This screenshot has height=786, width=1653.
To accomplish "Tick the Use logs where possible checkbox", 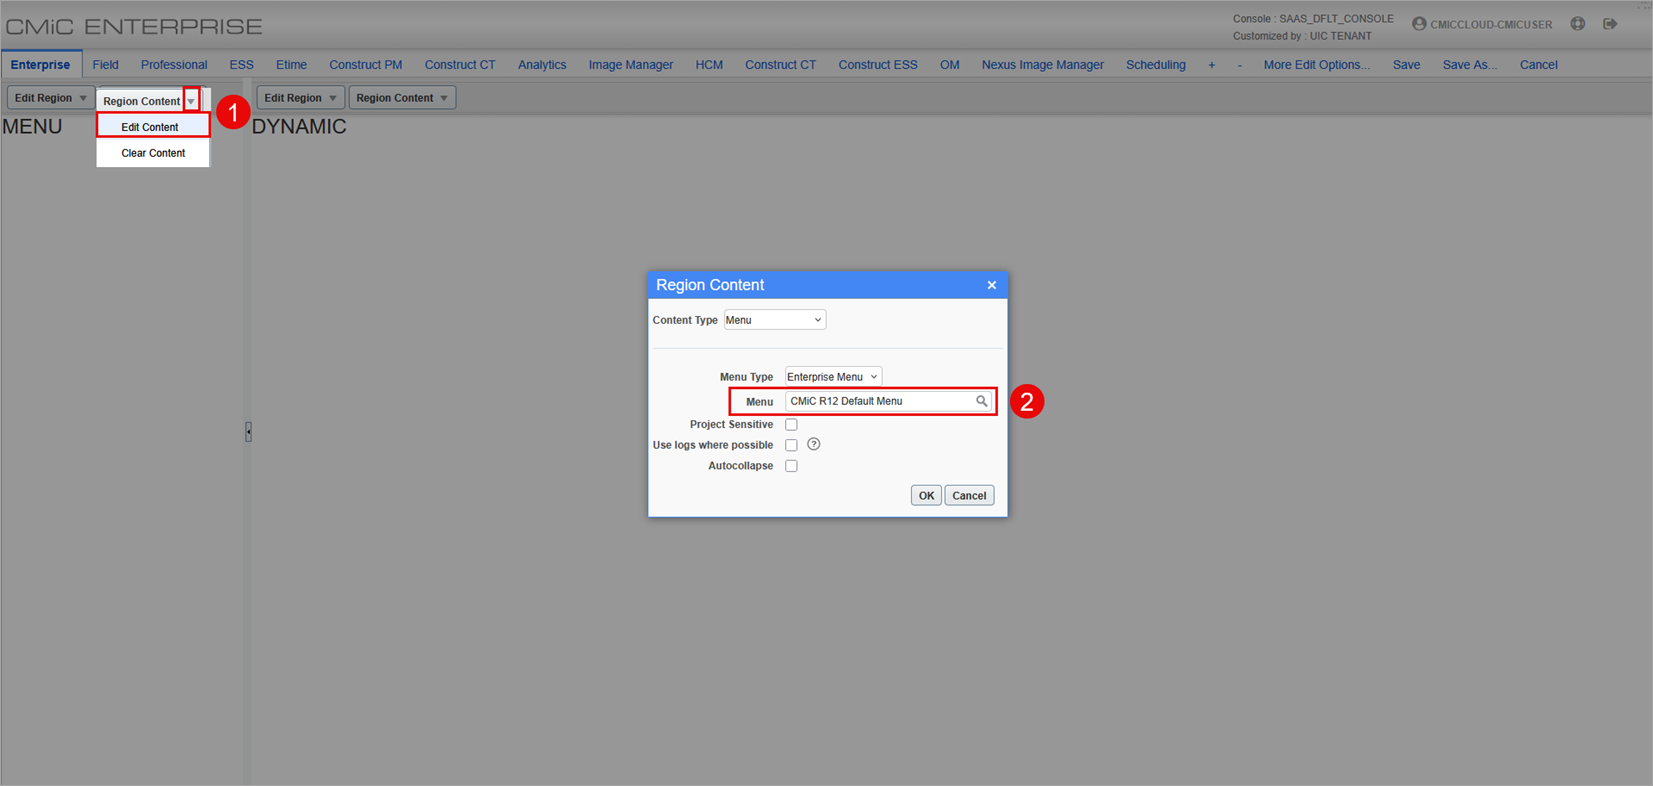I will [x=791, y=445].
